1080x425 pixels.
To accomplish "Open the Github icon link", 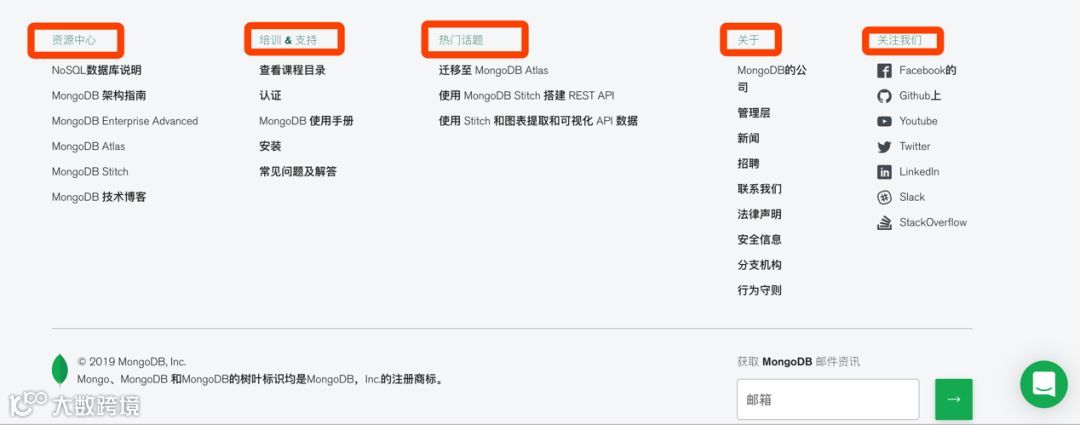I will click(x=884, y=96).
